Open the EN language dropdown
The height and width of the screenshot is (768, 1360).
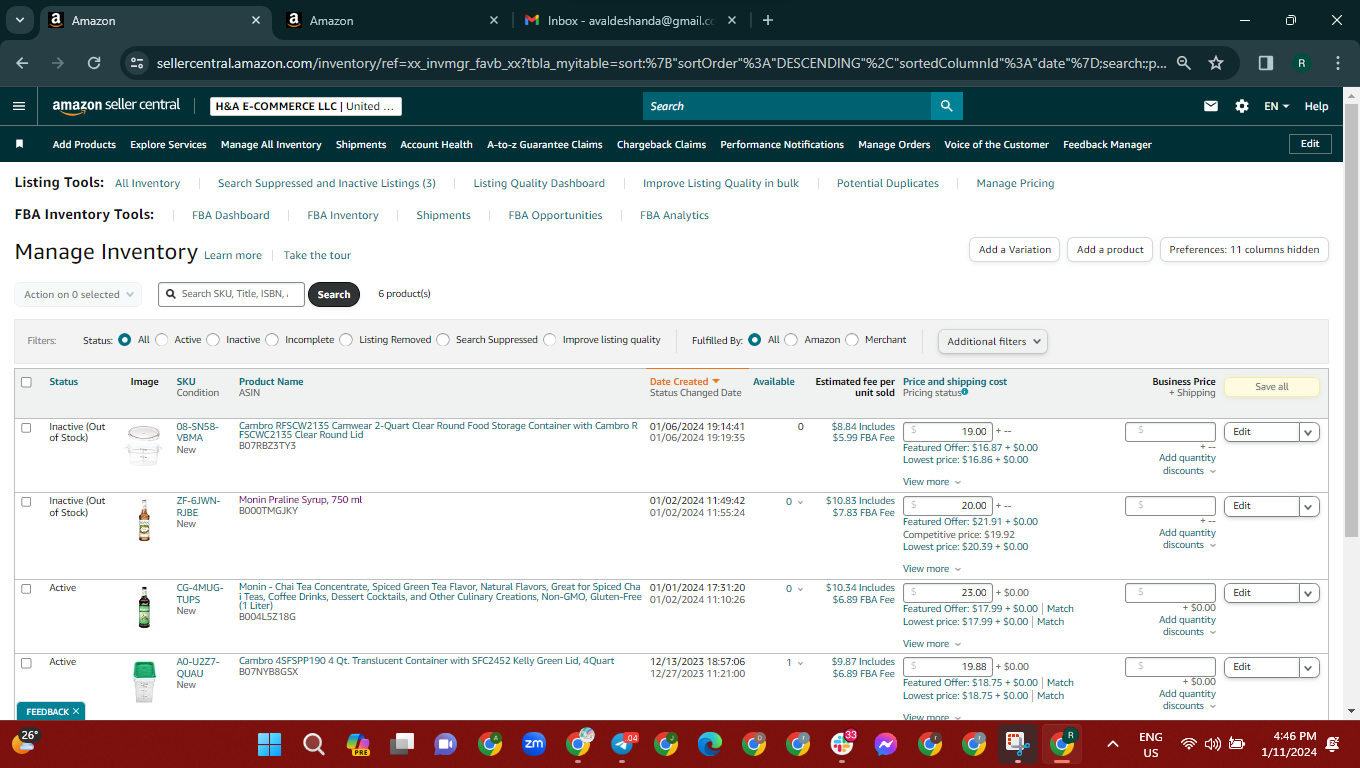point(1277,106)
